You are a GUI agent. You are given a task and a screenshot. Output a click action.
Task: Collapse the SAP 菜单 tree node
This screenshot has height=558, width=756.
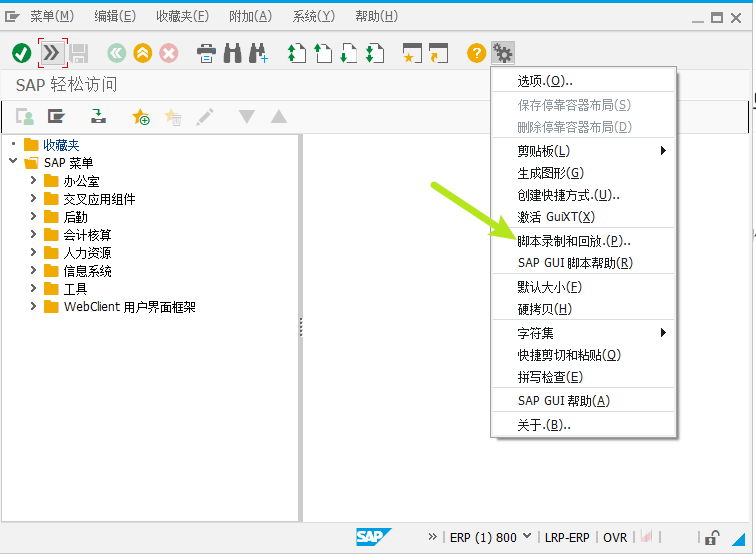point(13,161)
